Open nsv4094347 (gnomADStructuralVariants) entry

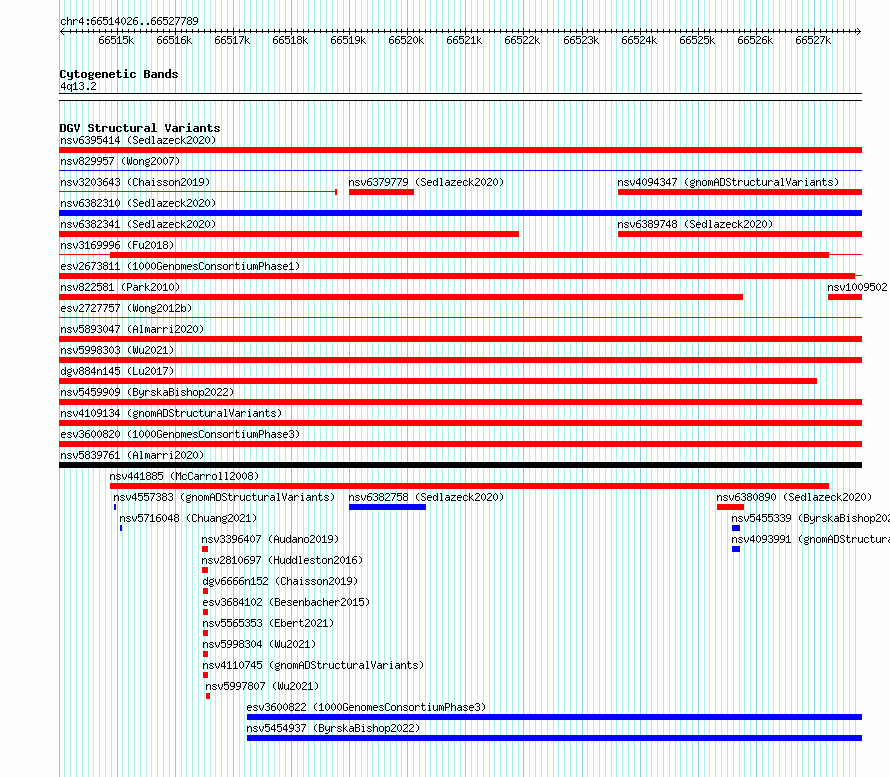coord(728,182)
